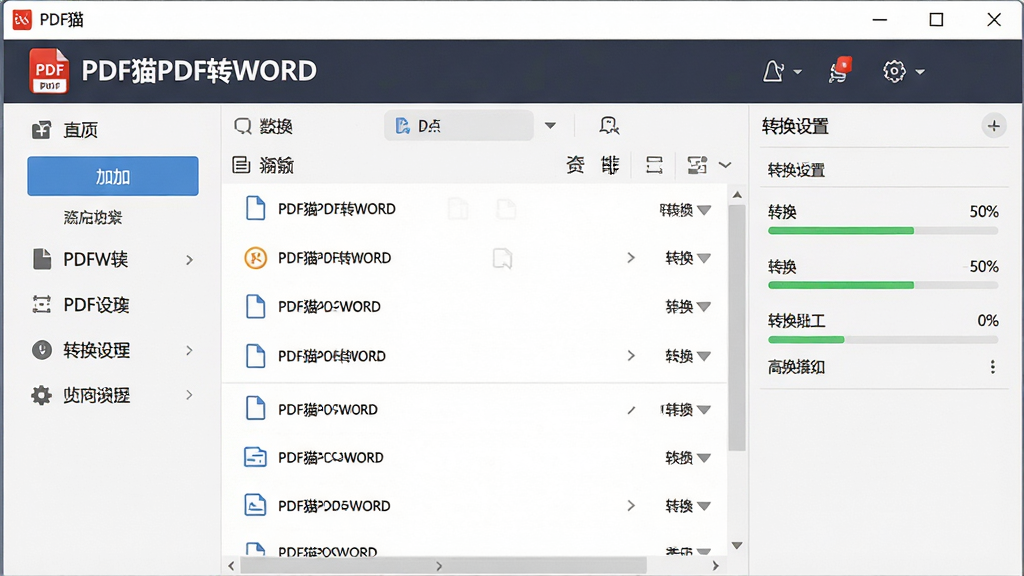Click the edit pencil in the fifth row
The image size is (1024, 576).
[632, 410]
